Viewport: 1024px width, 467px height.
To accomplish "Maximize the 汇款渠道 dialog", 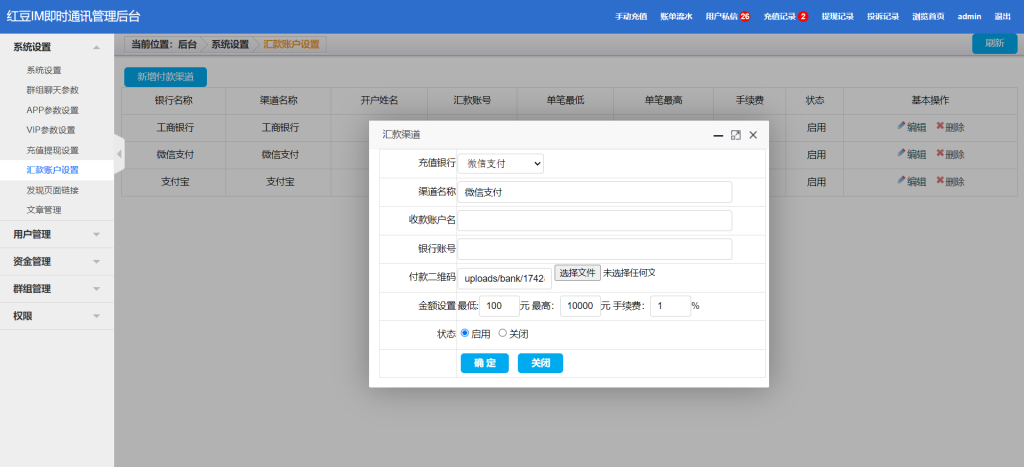I will (x=735, y=135).
